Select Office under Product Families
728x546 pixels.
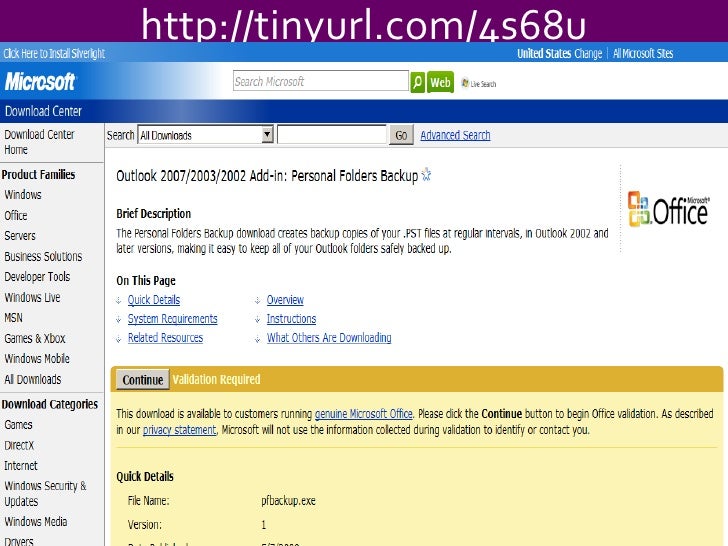pos(16,215)
